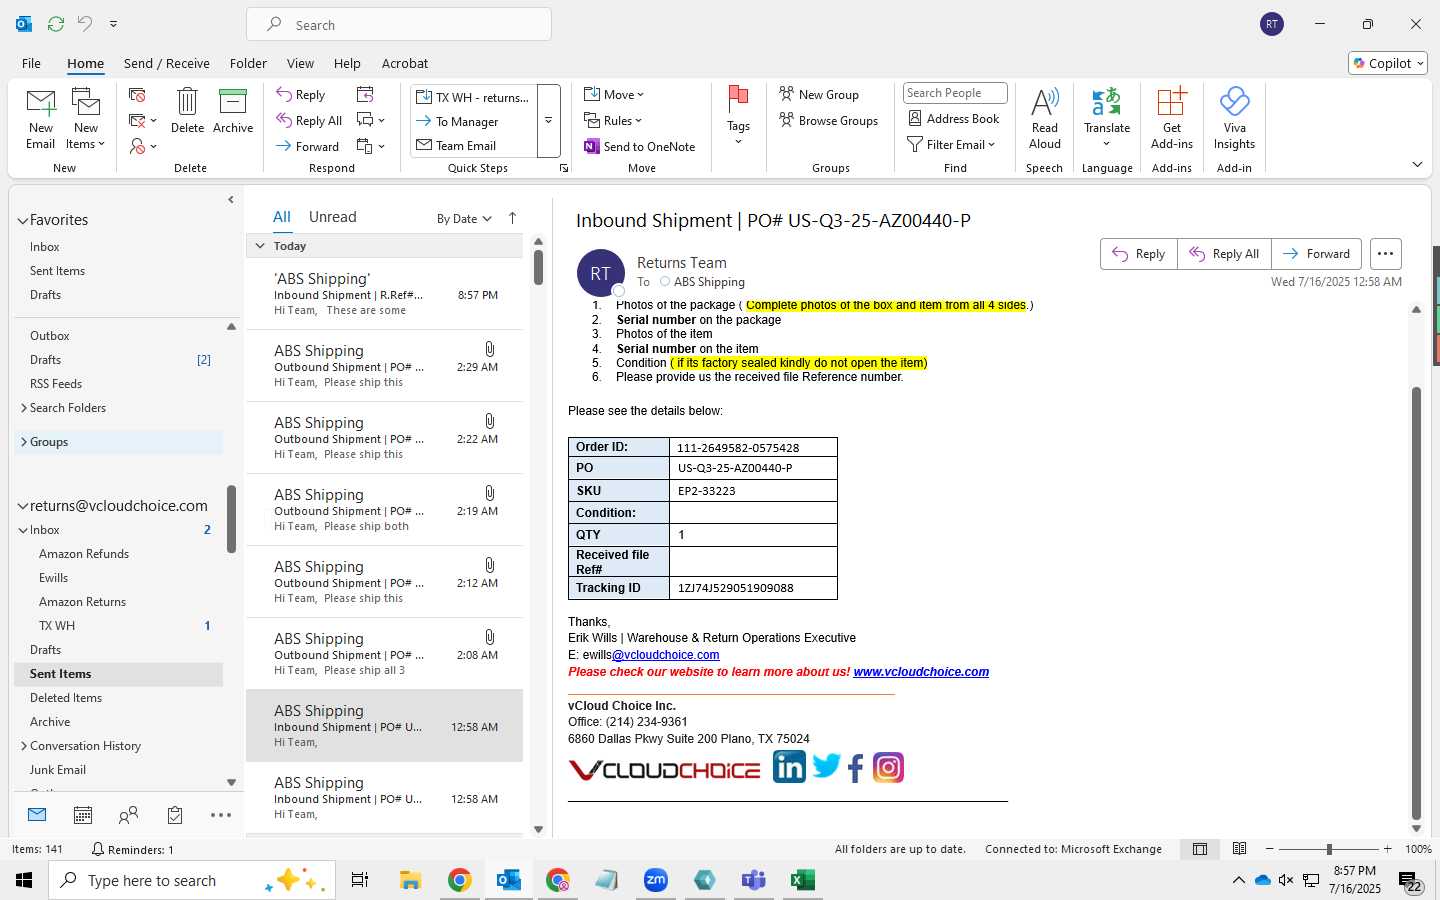Open Filter Email dropdown
This screenshot has height=900, width=1440.
pos(951,144)
